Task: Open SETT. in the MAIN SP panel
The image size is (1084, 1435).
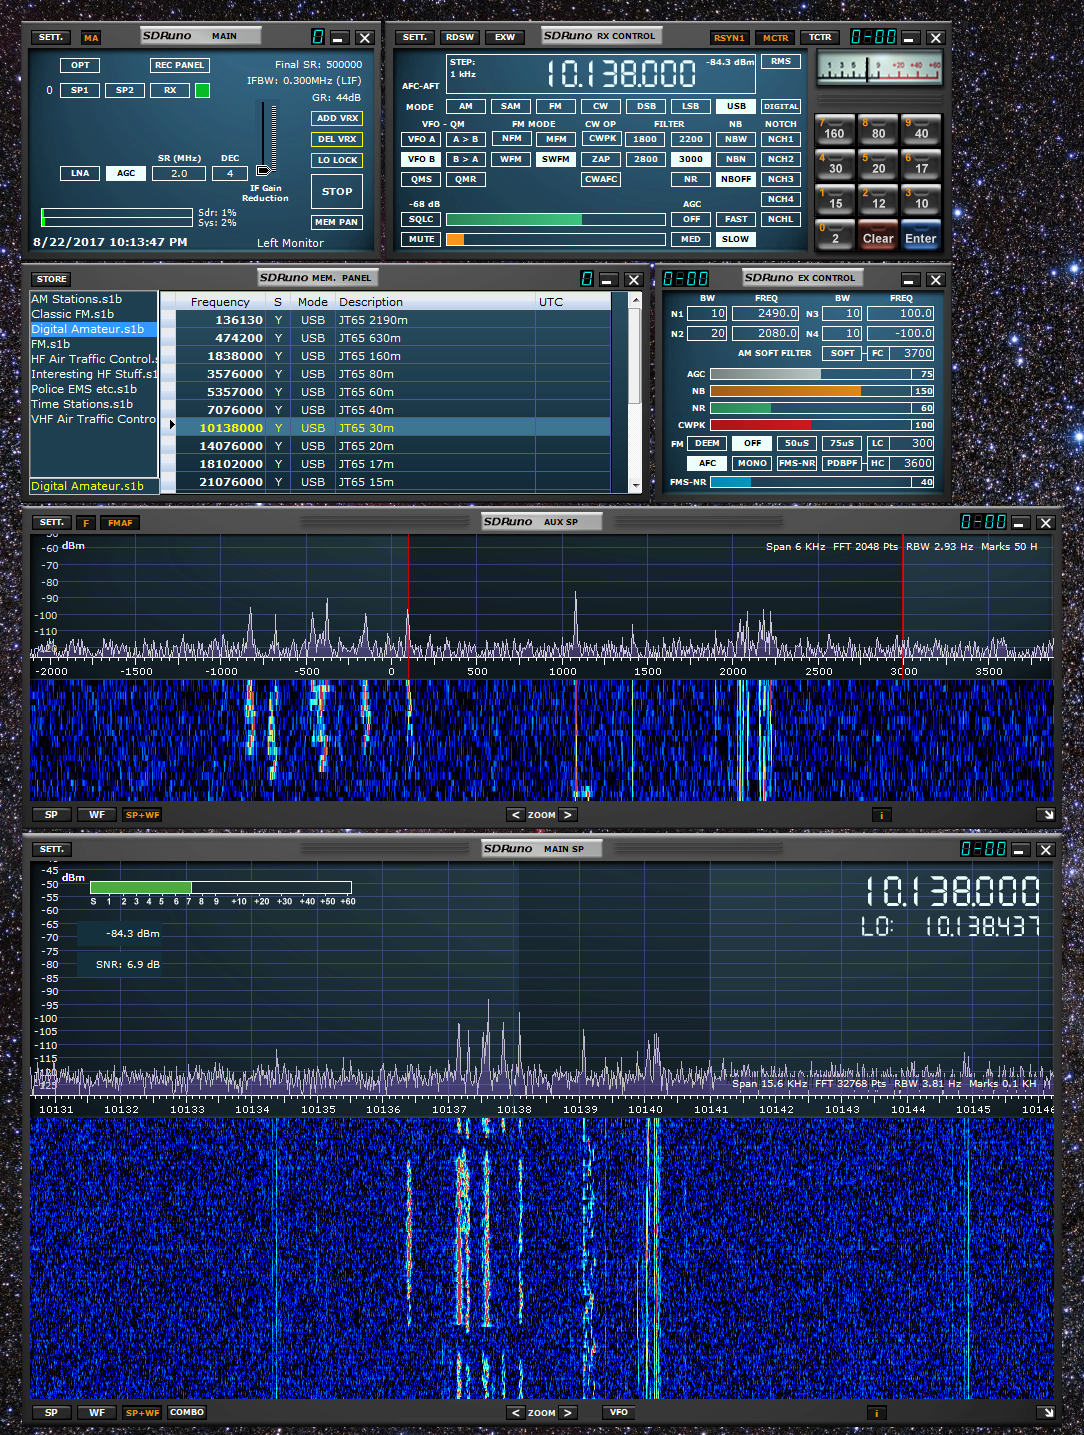Action: pos(51,850)
